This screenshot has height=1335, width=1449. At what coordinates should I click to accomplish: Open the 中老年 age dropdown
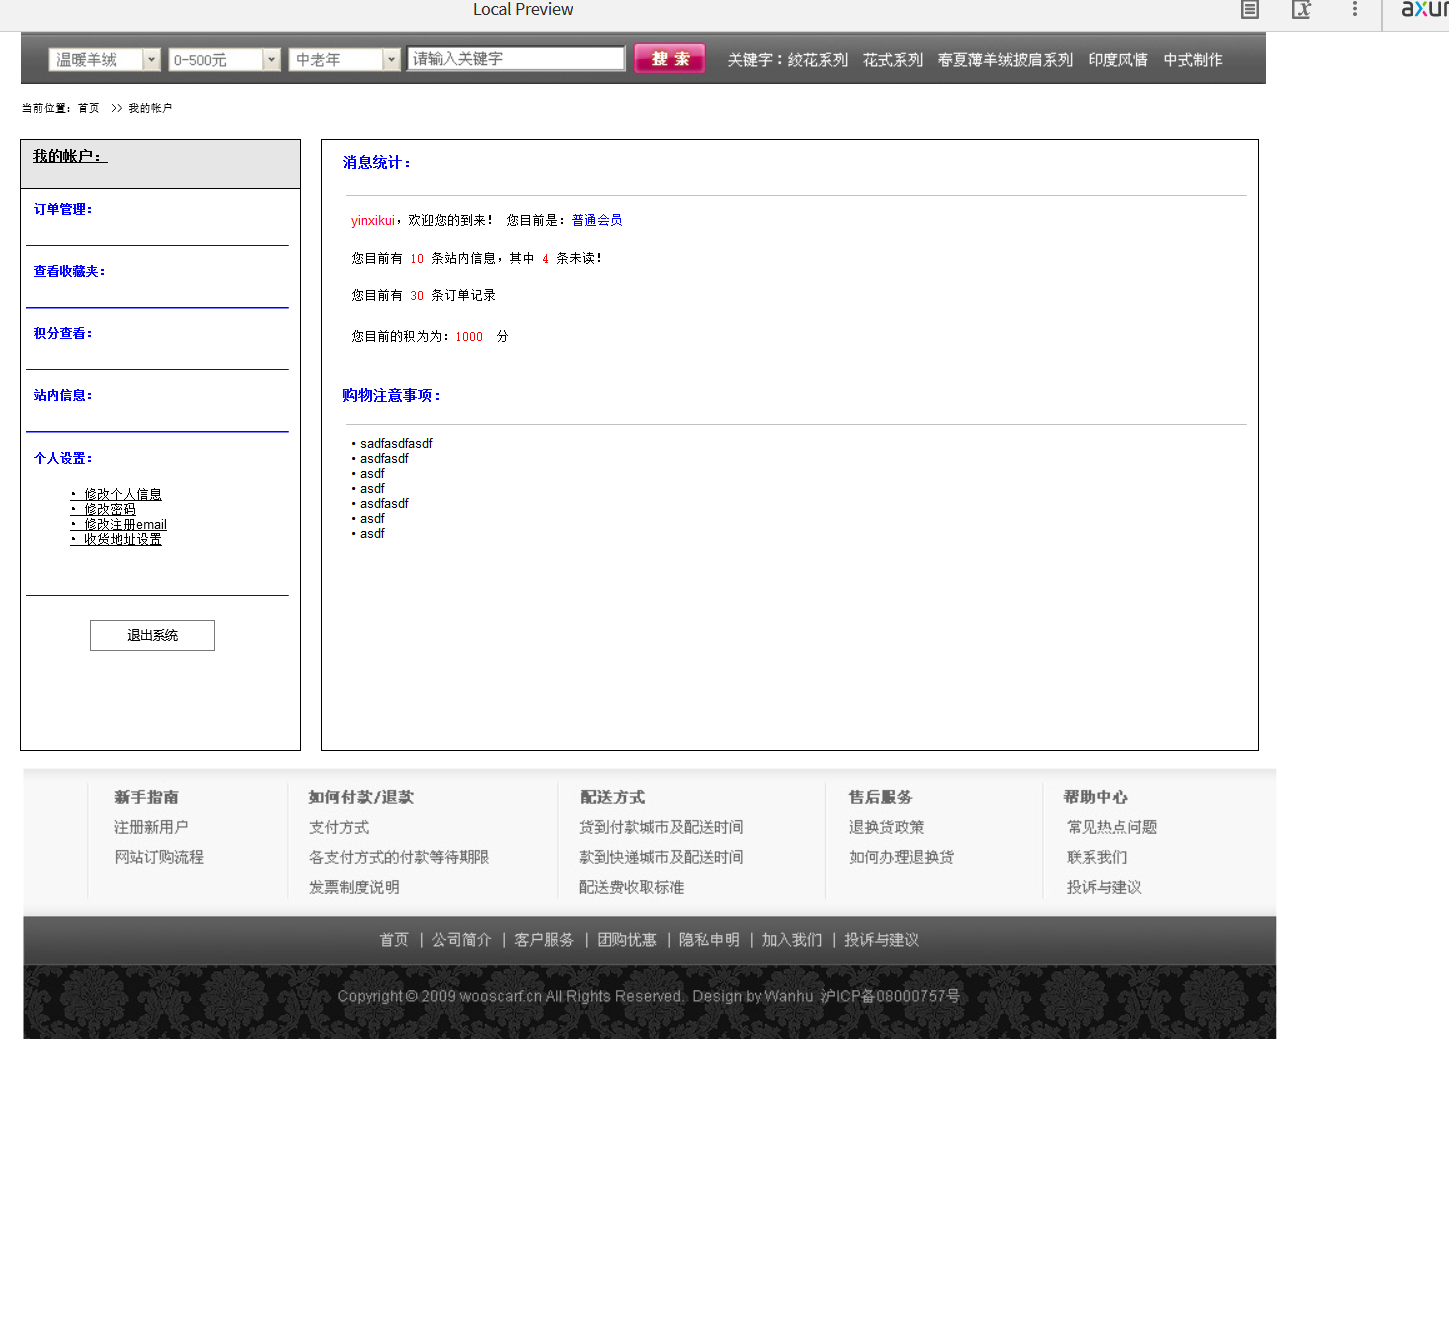tap(345, 60)
